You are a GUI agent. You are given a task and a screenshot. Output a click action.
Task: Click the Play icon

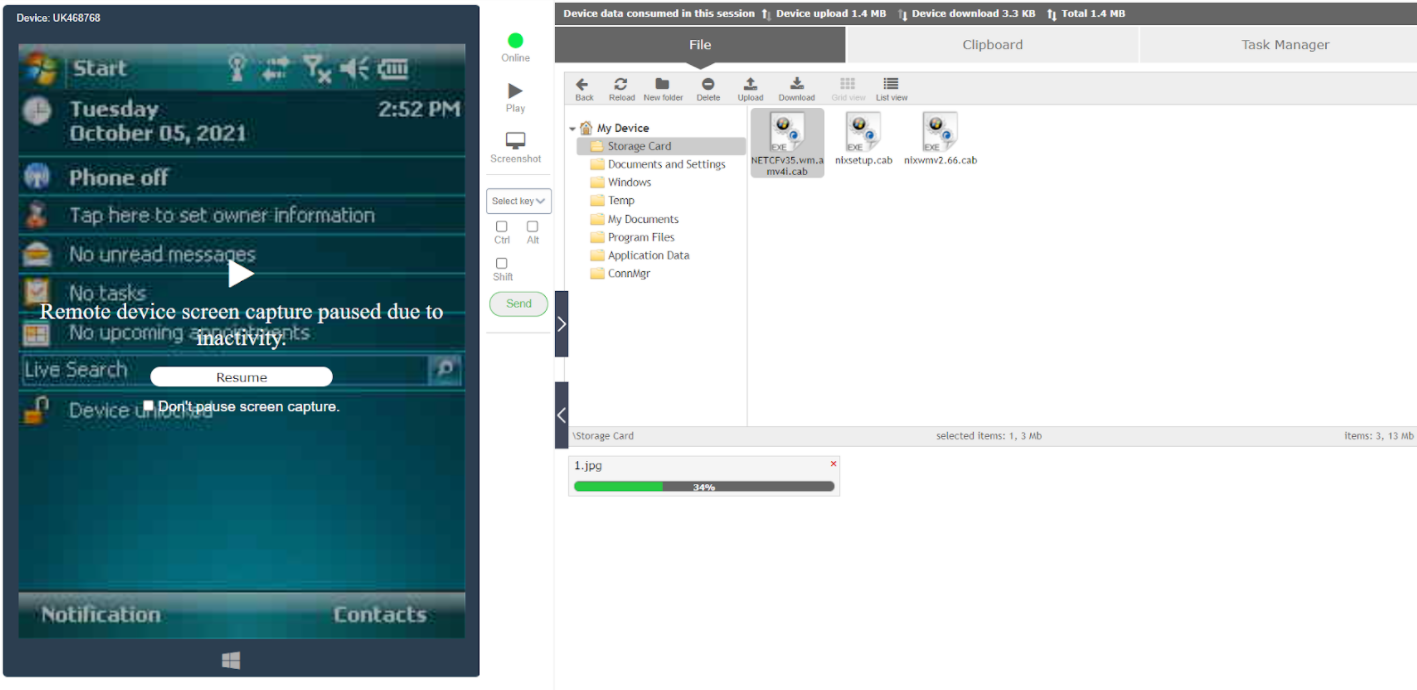pyautogui.click(x=516, y=91)
